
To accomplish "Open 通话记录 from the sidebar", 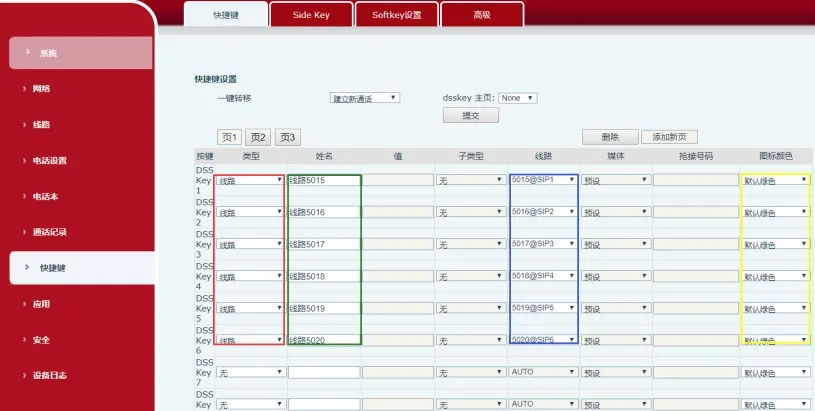I will click(x=49, y=232).
